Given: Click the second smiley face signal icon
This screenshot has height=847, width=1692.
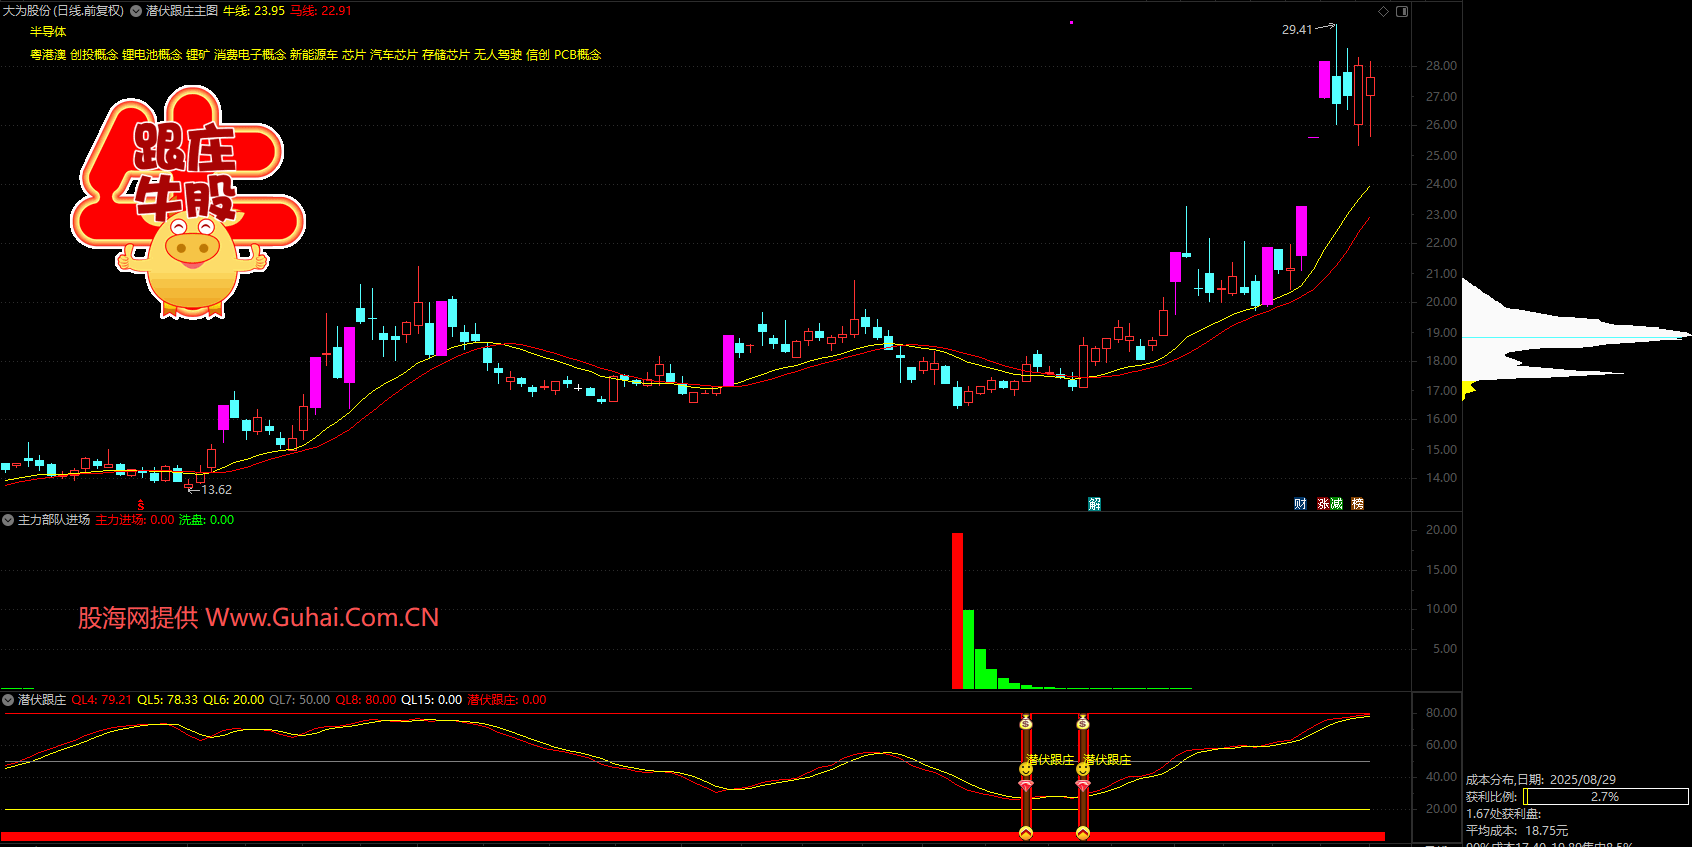Looking at the screenshot, I should point(1083,769).
